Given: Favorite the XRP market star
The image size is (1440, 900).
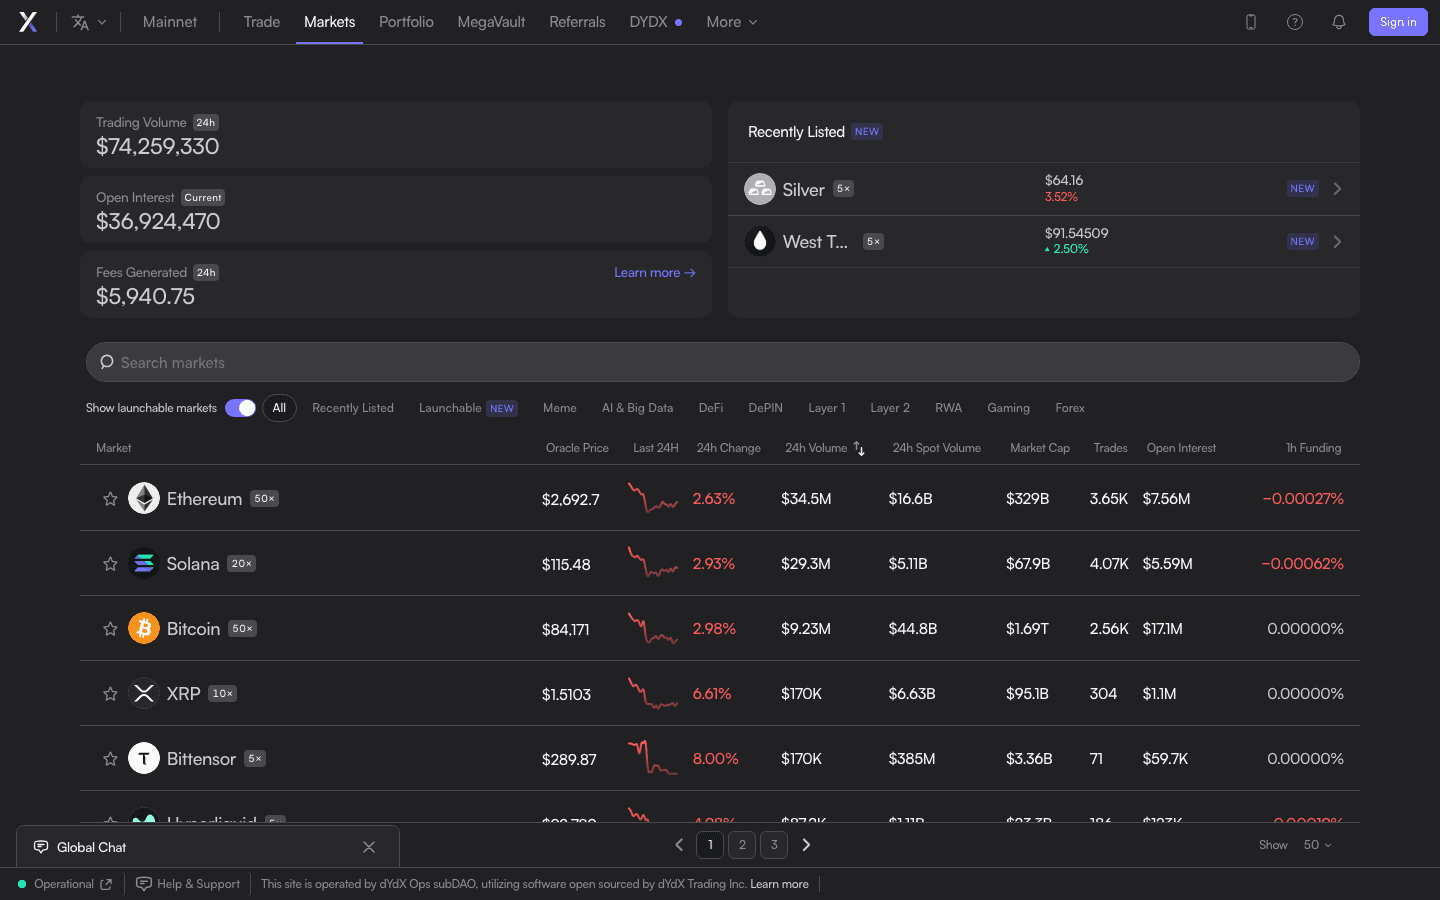Looking at the screenshot, I should (110, 694).
